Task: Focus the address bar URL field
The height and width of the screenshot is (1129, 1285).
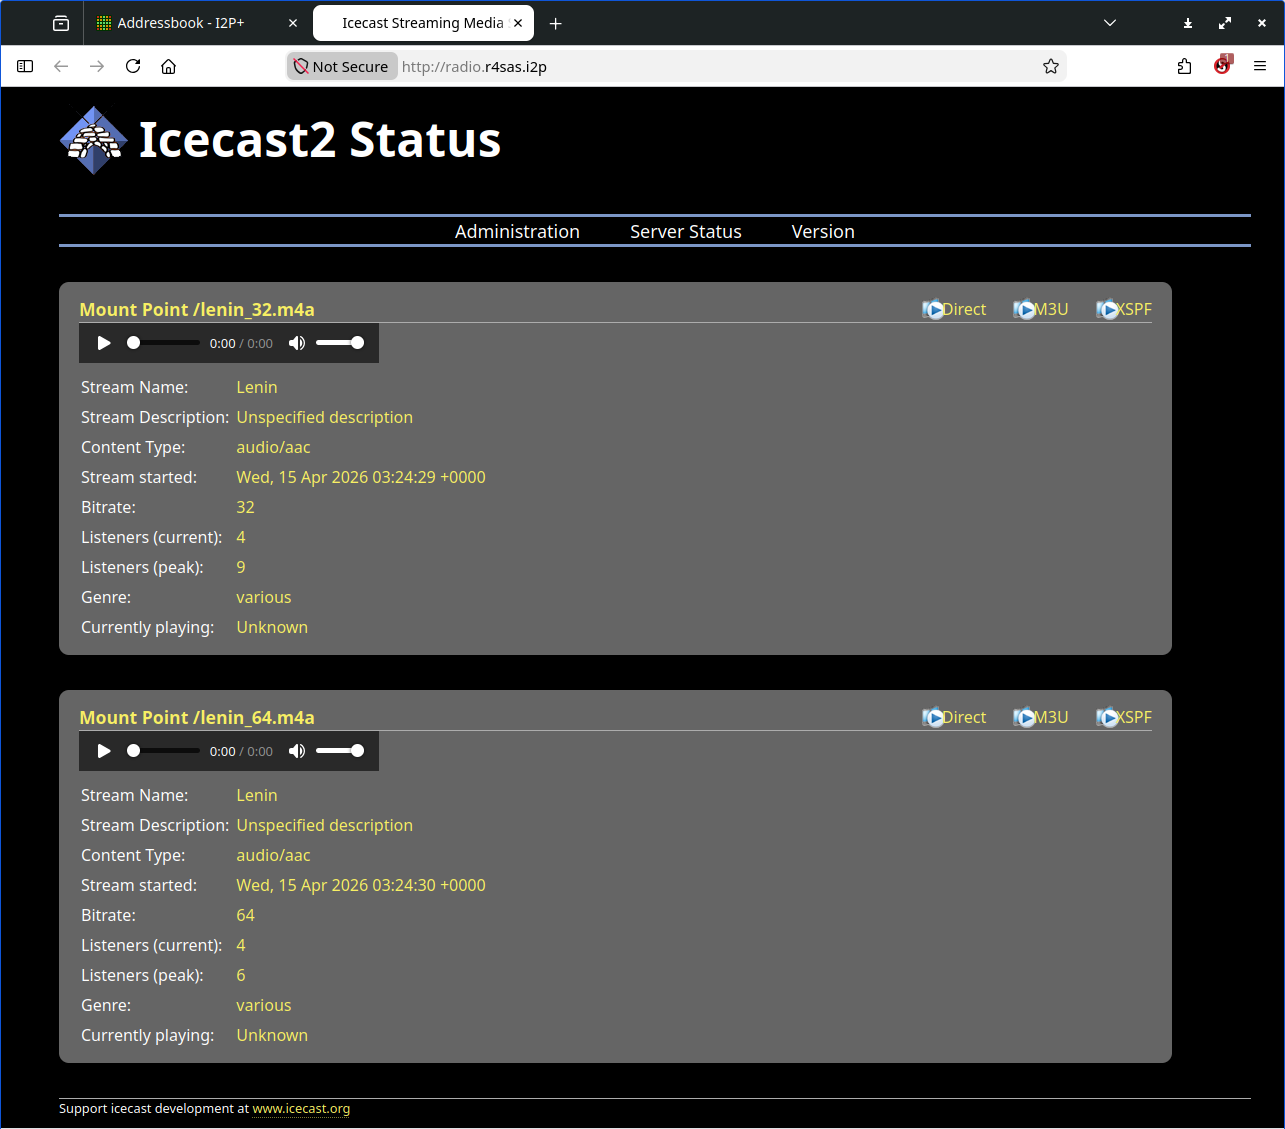Action: tap(716, 66)
